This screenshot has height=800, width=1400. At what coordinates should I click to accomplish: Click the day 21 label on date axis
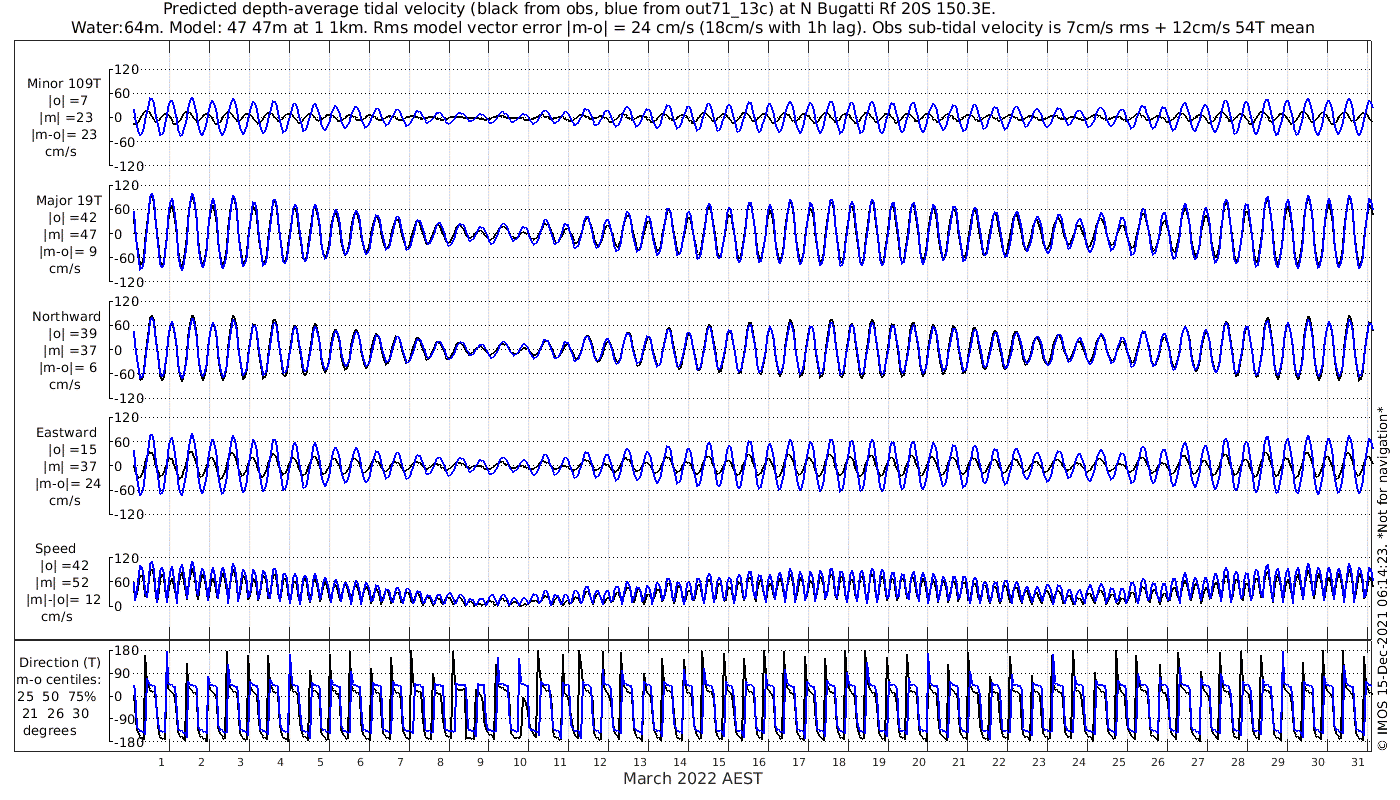click(959, 762)
